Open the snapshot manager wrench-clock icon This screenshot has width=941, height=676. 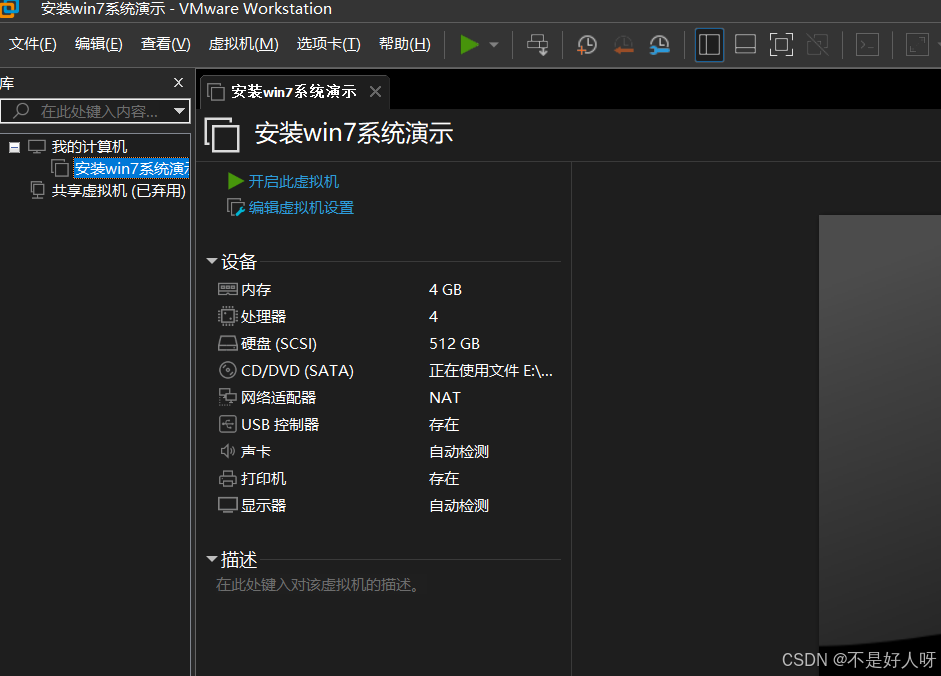pyautogui.click(x=660, y=44)
